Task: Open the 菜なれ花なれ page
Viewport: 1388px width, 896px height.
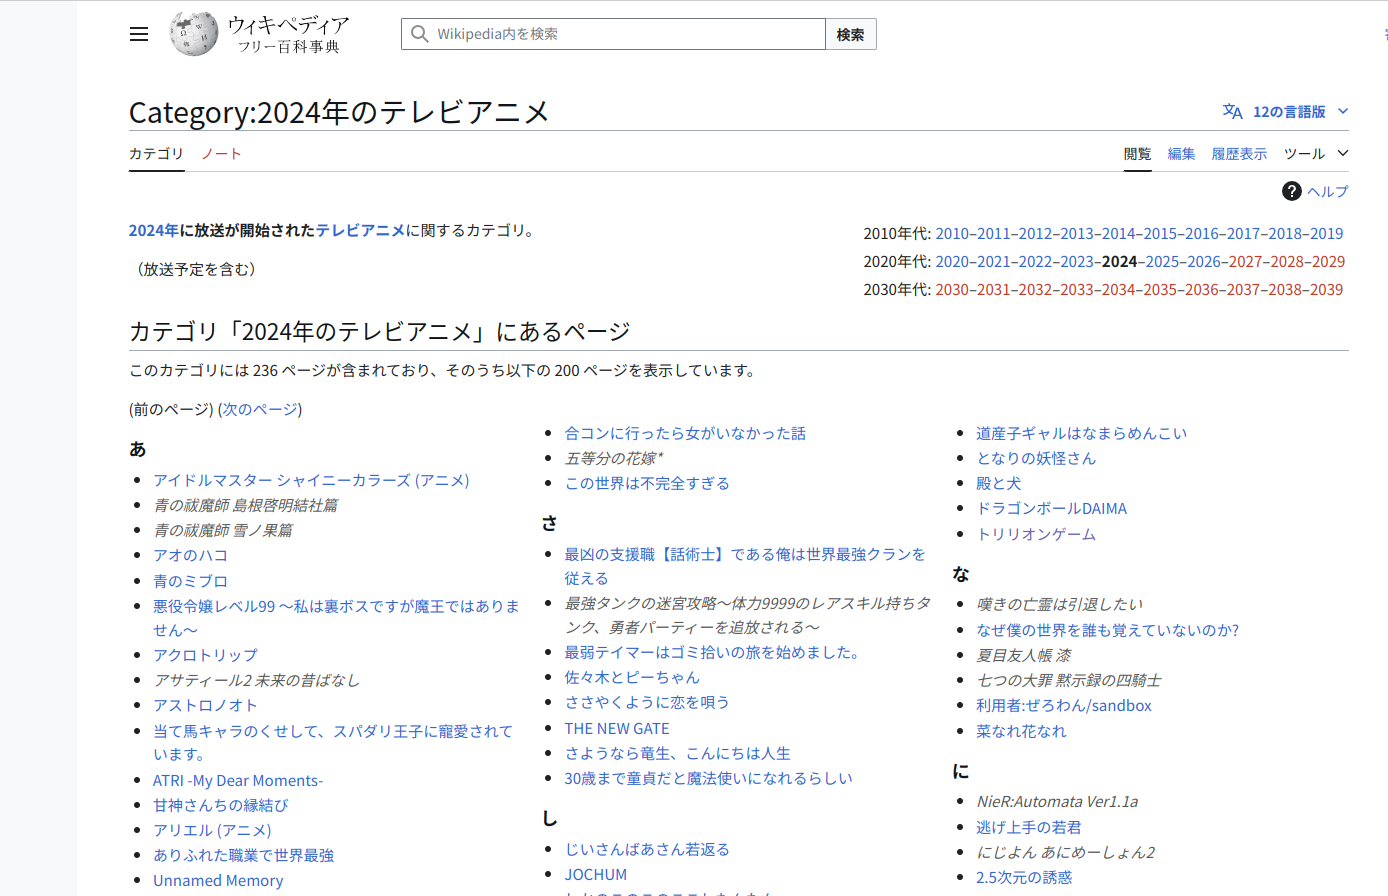Action: tap(1021, 731)
